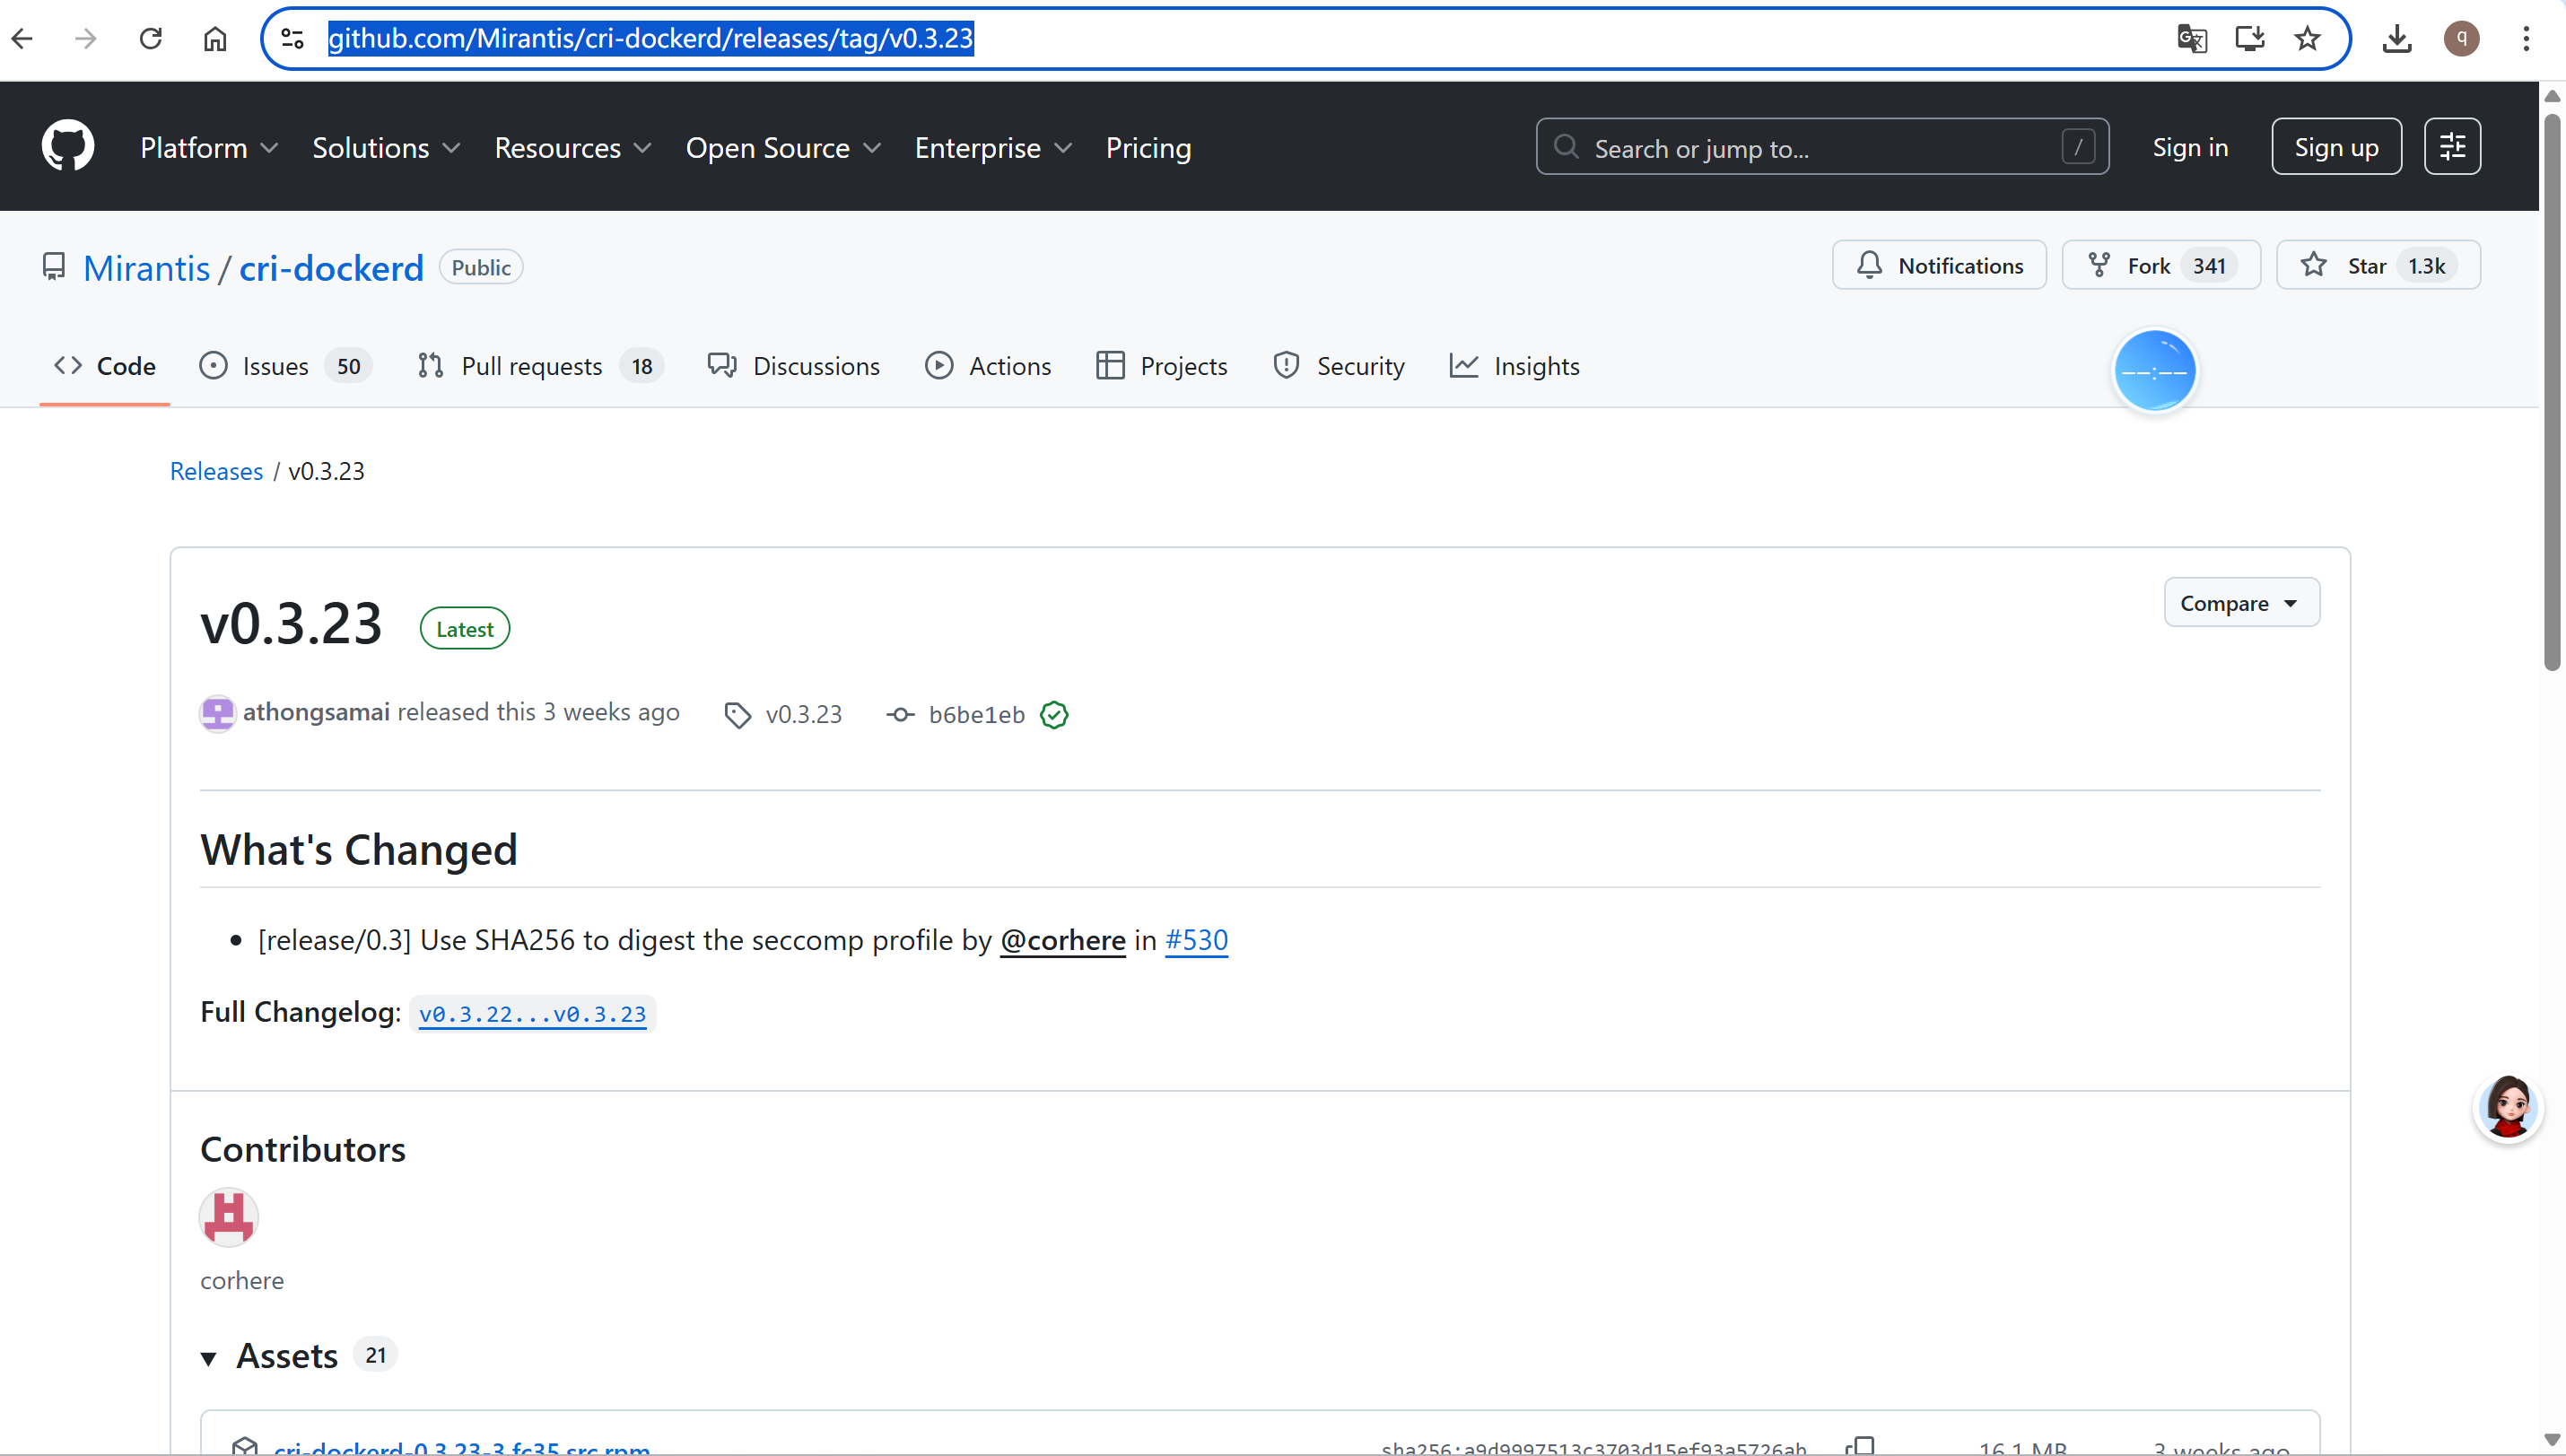Viewport: 2566px width, 1456px height.
Task: Switch to the Actions tab
Action: [x=988, y=366]
